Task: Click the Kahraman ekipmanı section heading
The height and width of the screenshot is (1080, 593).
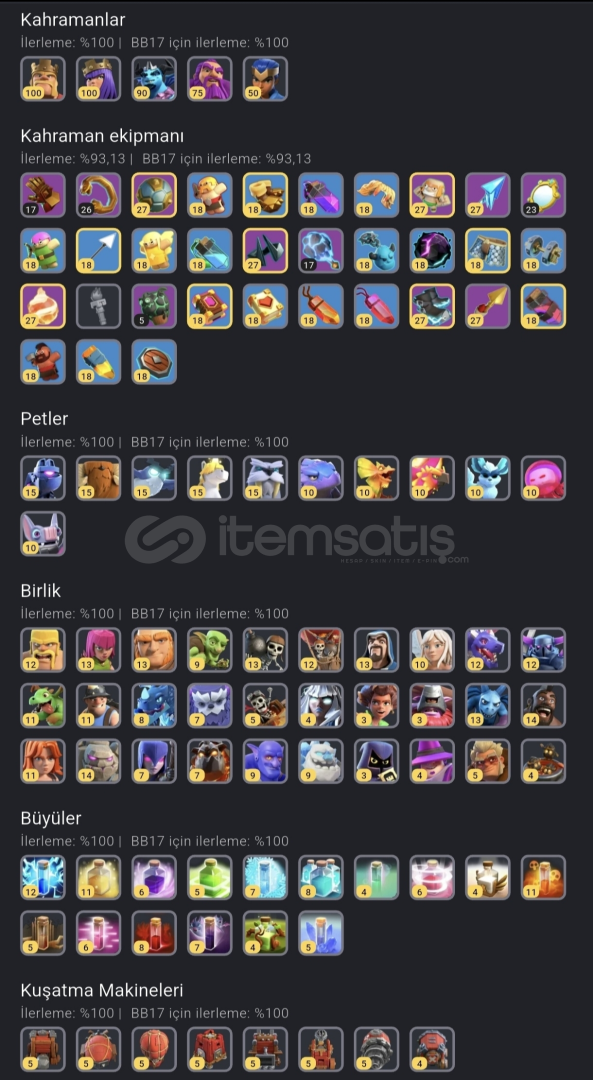Action: (x=102, y=136)
